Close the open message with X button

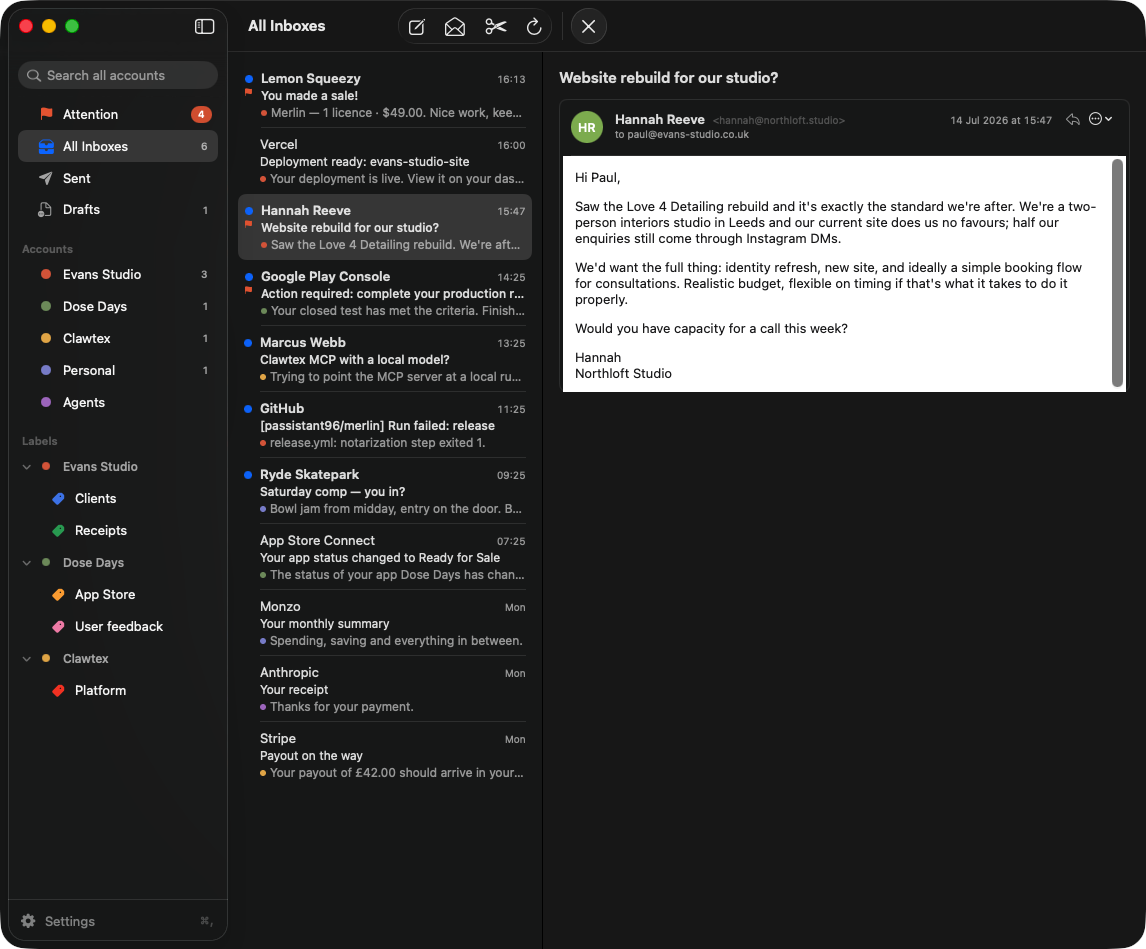588,27
